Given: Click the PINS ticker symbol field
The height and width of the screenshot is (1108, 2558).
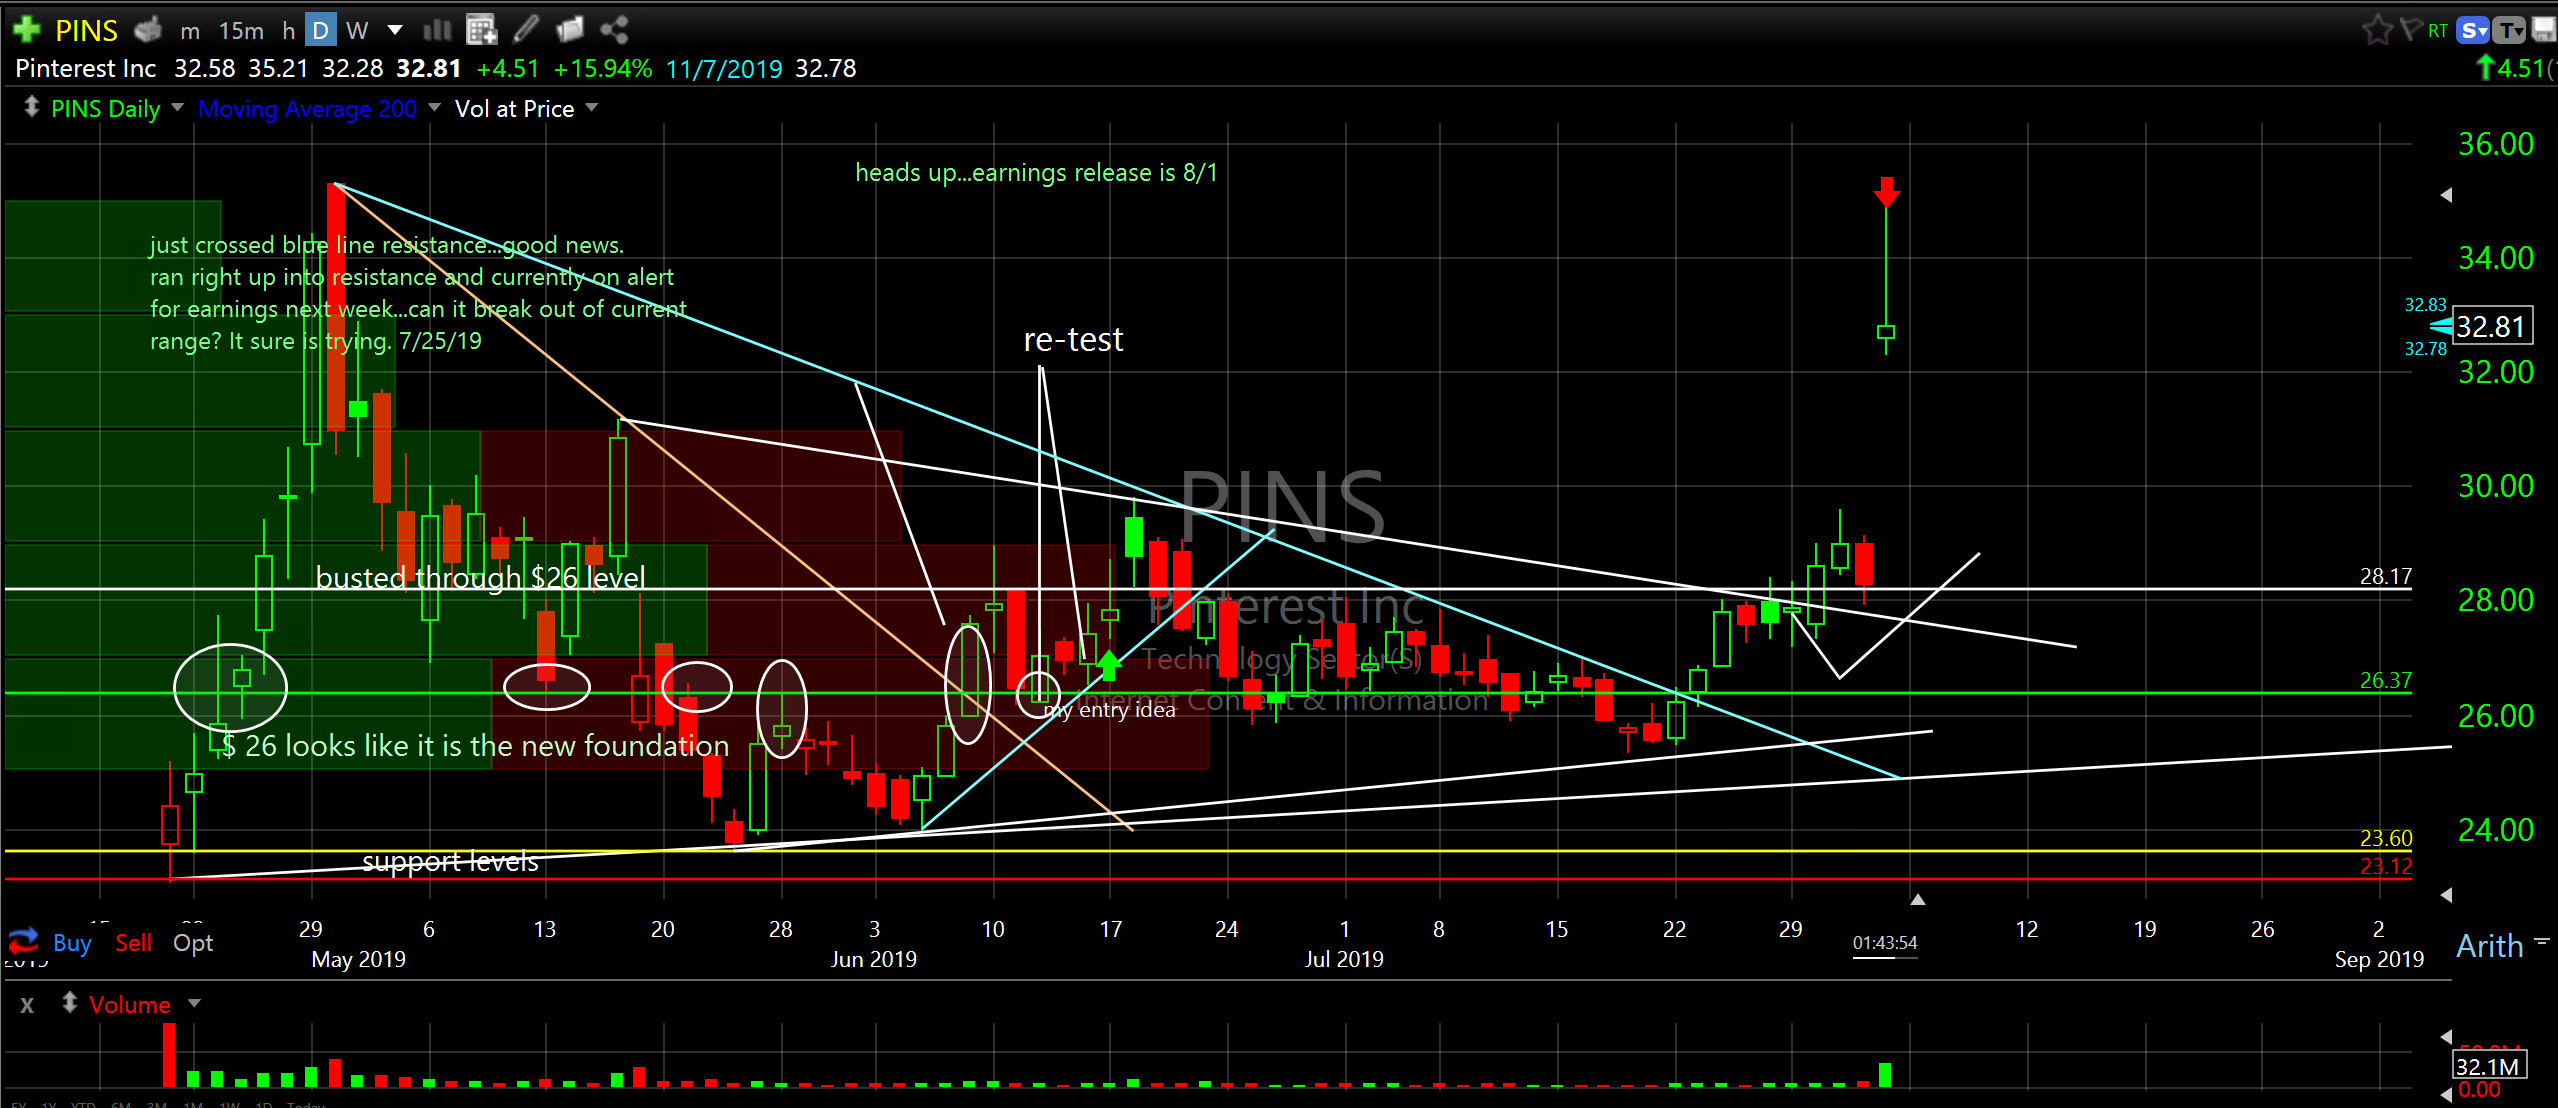Looking at the screenshot, I should (86, 30).
